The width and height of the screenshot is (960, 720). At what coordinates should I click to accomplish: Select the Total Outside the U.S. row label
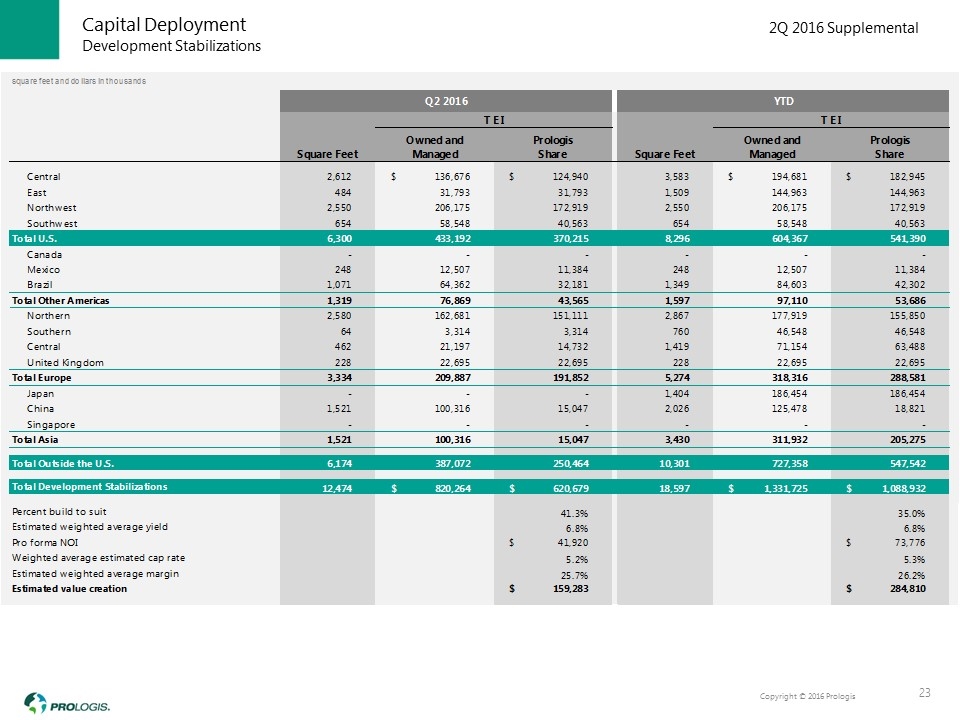point(63,463)
